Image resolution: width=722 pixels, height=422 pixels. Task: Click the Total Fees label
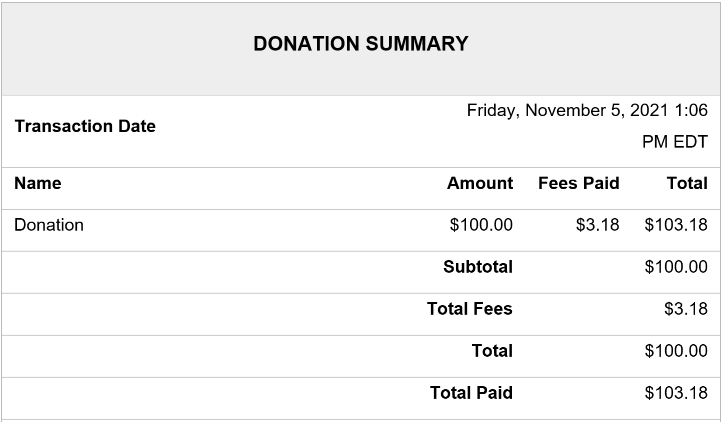point(469,309)
